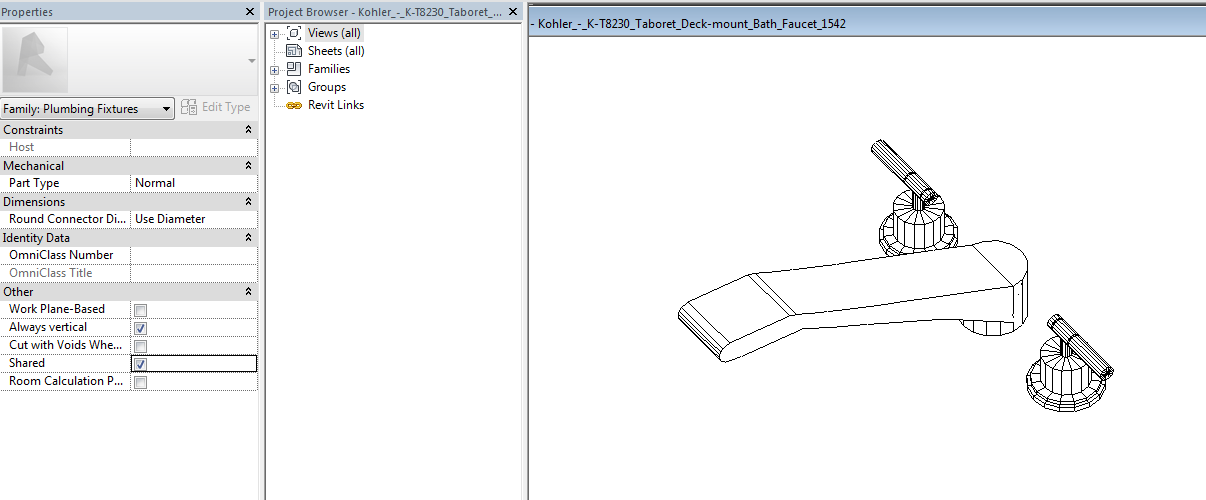Enable the Room Calculation Point checkbox
The width and height of the screenshot is (1206, 500).
141,382
